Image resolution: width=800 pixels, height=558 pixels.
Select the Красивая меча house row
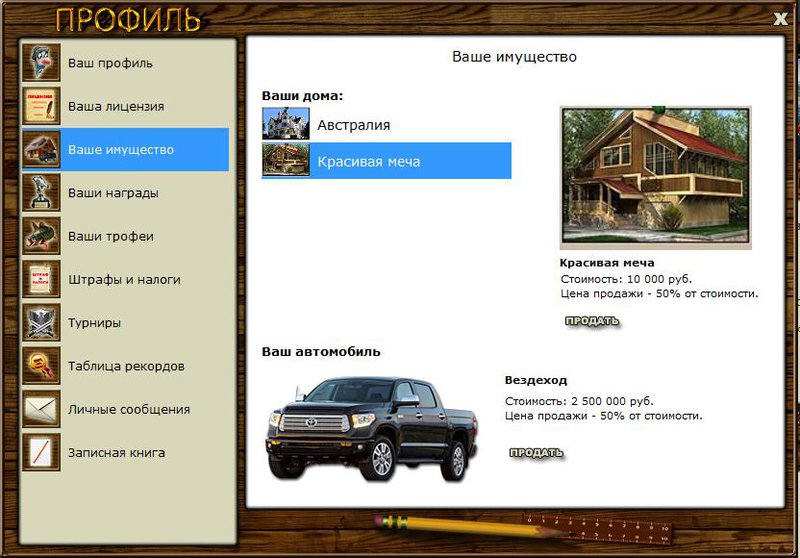point(386,161)
